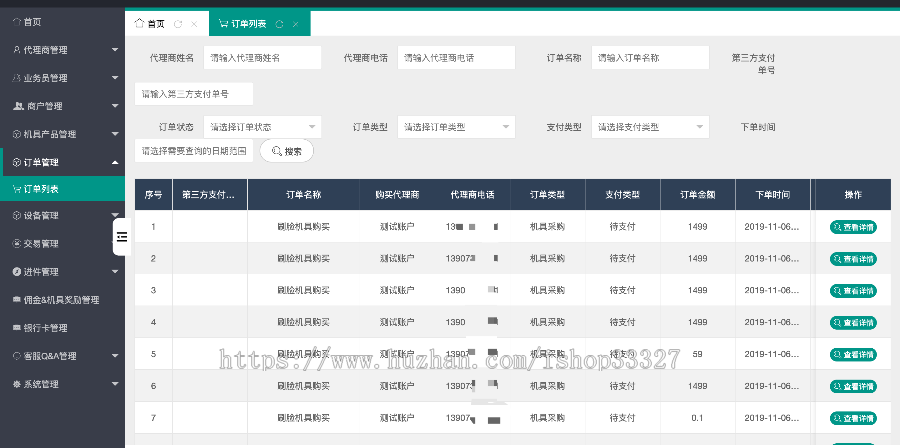The width and height of the screenshot is (900, 448).
Task: Click the 订单金额 column header
Action: point(697,195)
